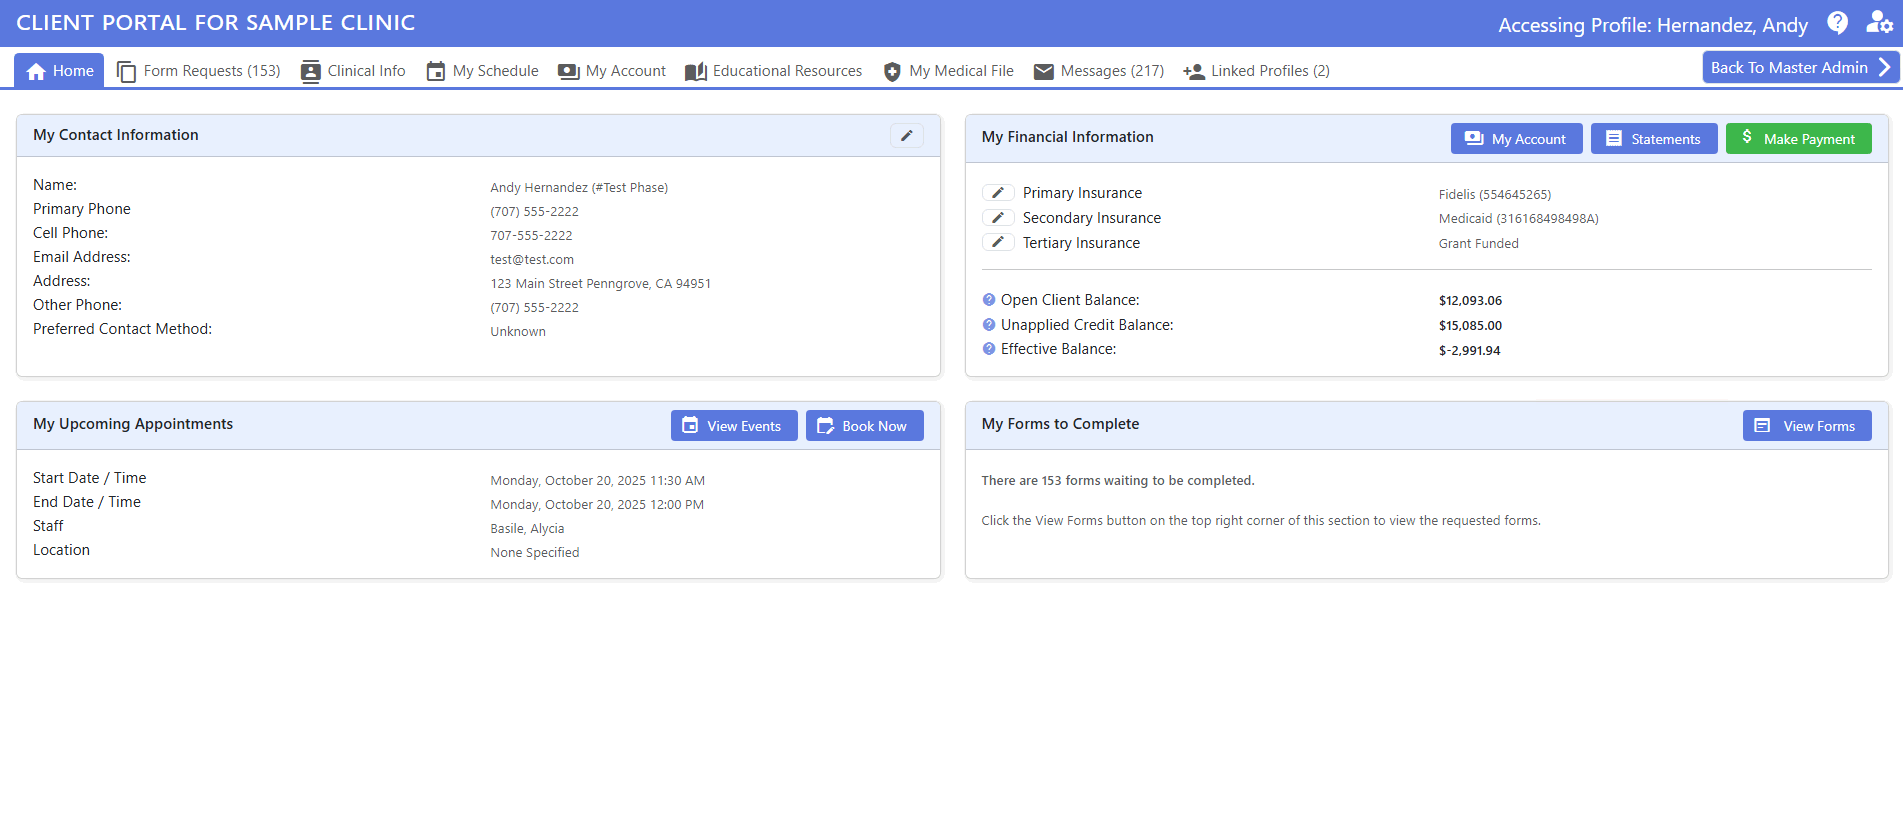Book a new appointment with Book Now
Viewport: 1903px width, 818px height.
865,426
